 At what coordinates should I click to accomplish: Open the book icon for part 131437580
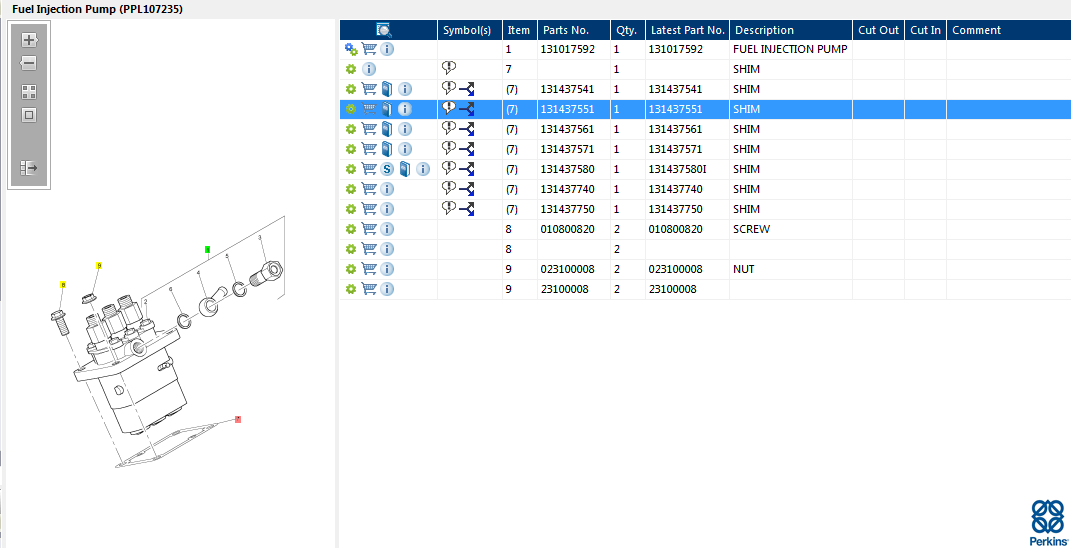coord(405,169)
